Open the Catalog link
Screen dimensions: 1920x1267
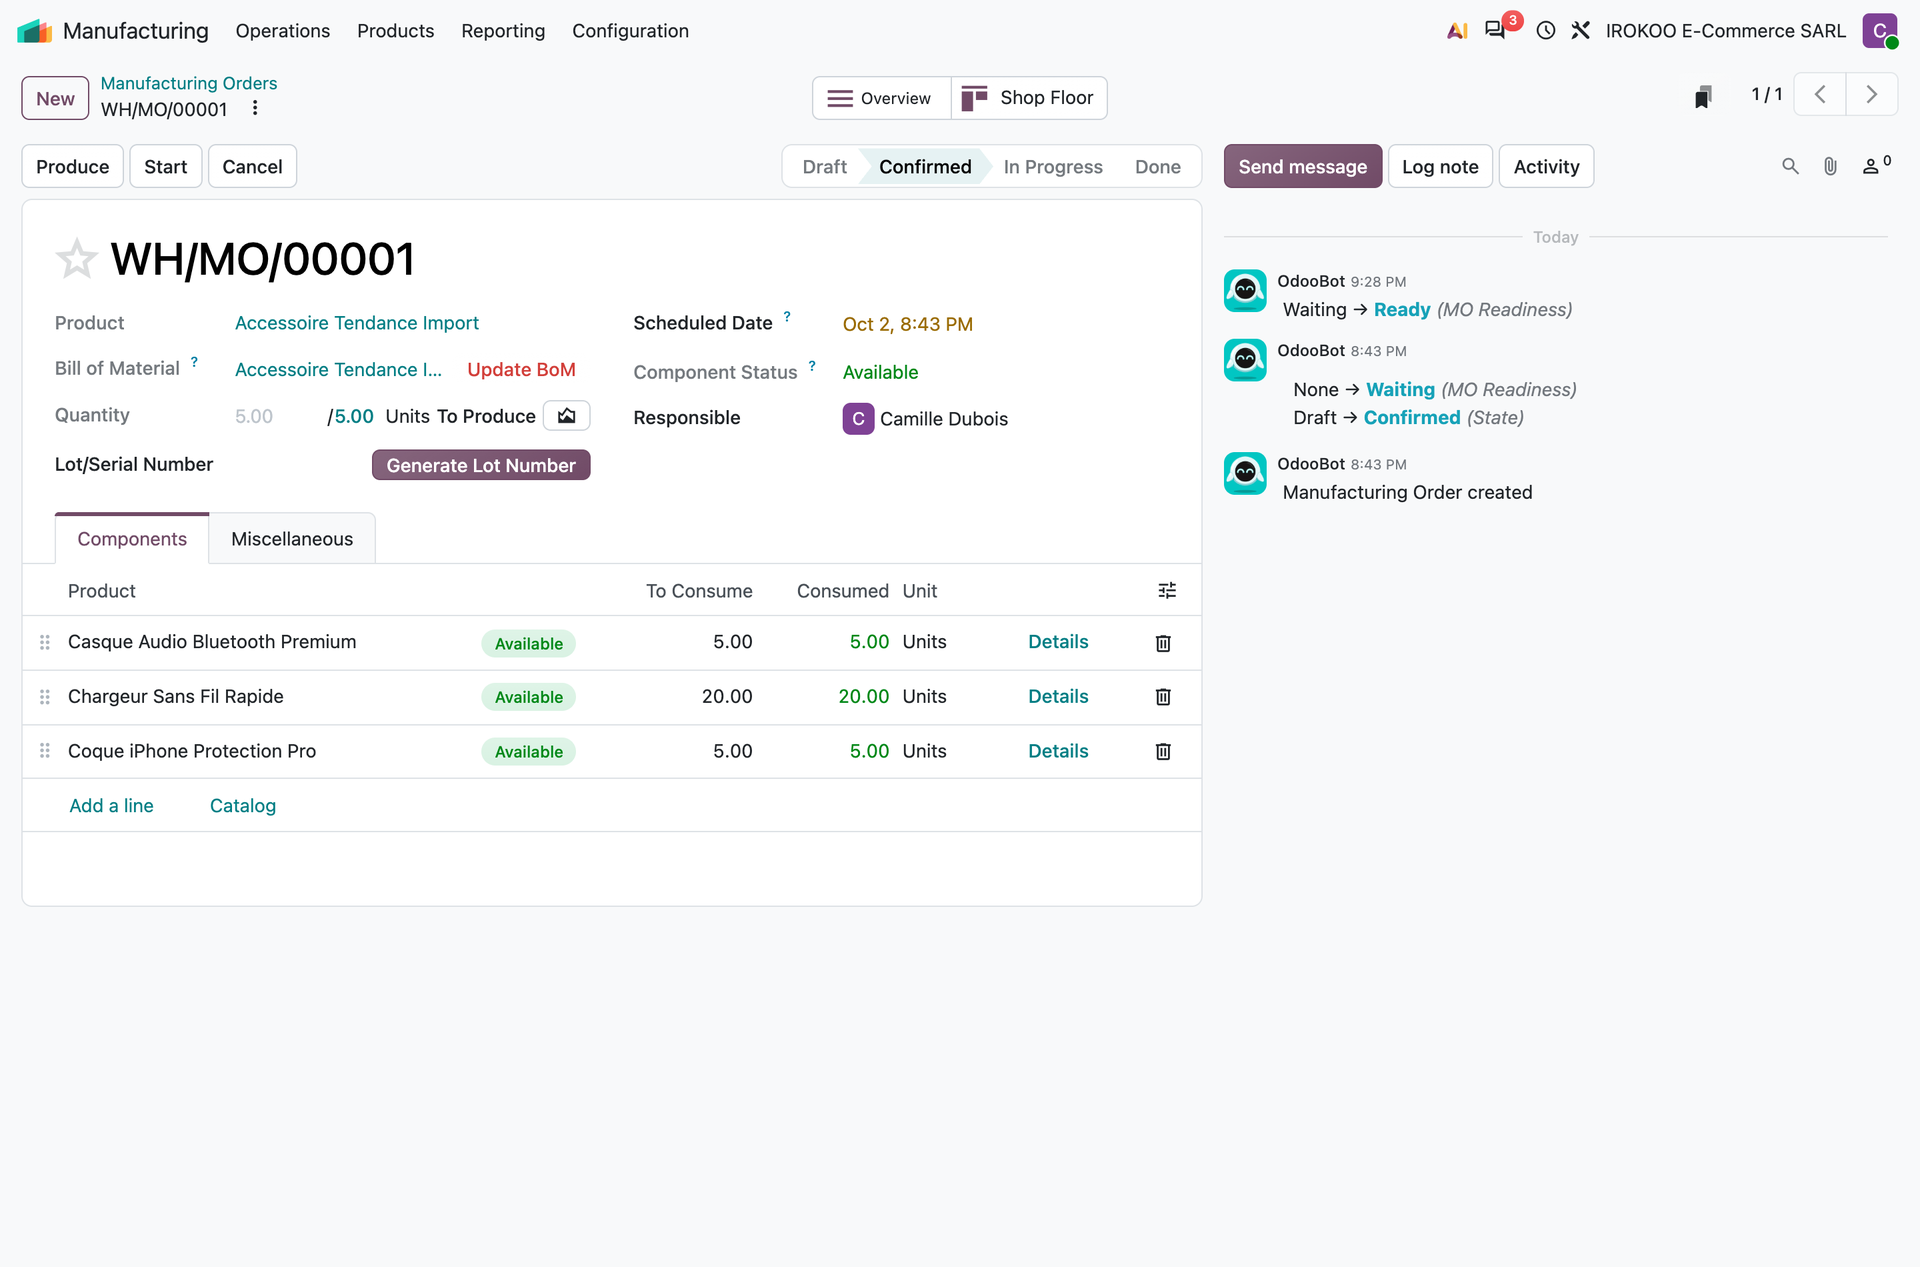click(x=243, y=805)
